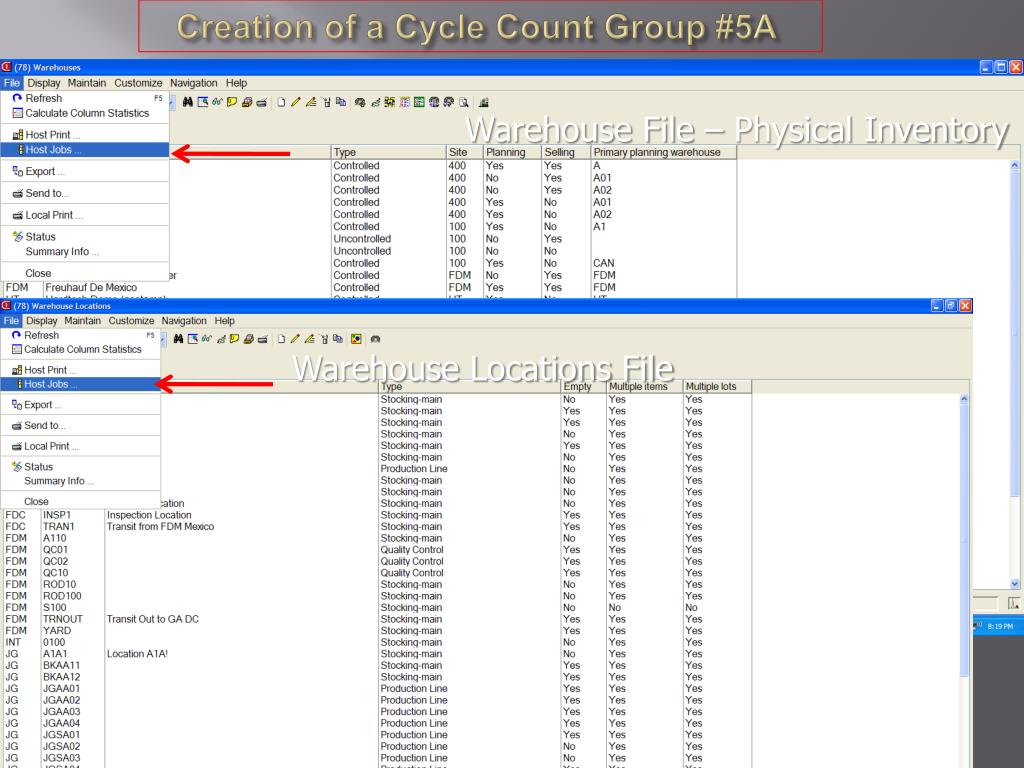Choose Host Jobs in Warehouse Locations File menu
The image size is (1024, 768).
(x=80, y=384)
